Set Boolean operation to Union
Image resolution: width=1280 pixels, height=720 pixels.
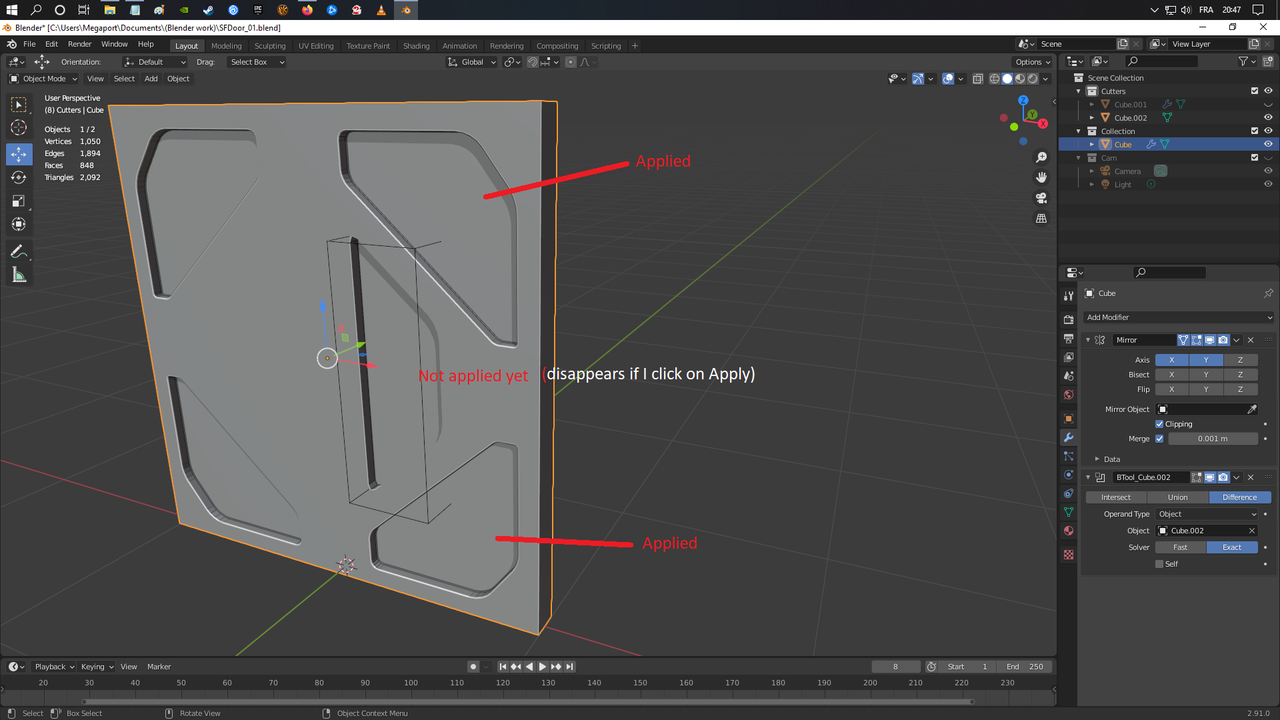pyautogui.click(x=1178, y=497)
